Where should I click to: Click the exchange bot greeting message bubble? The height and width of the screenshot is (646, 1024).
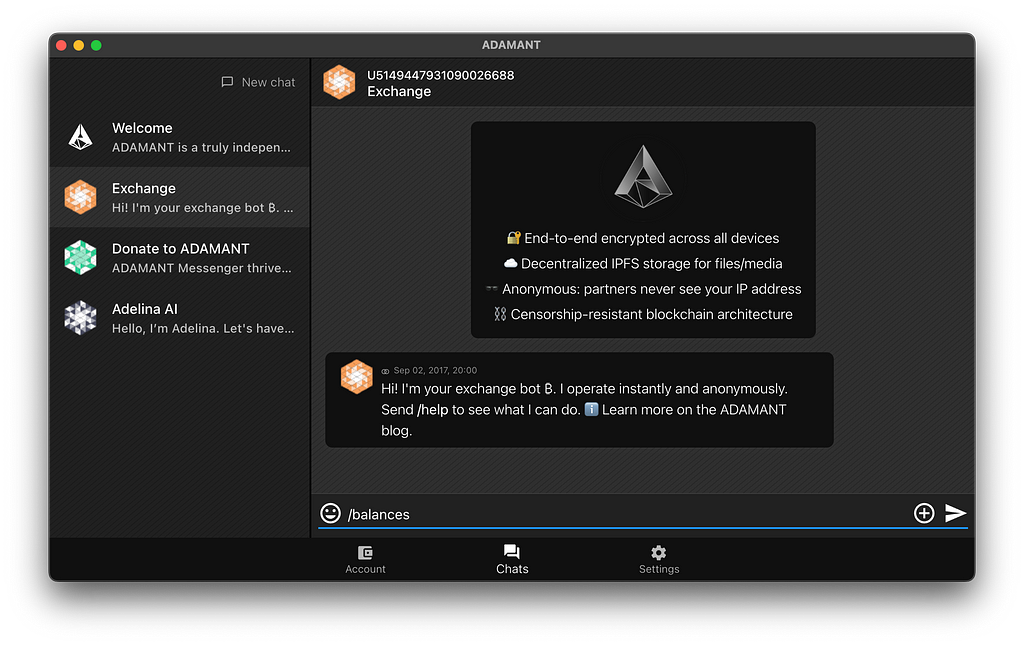click(x=579, y=400)
